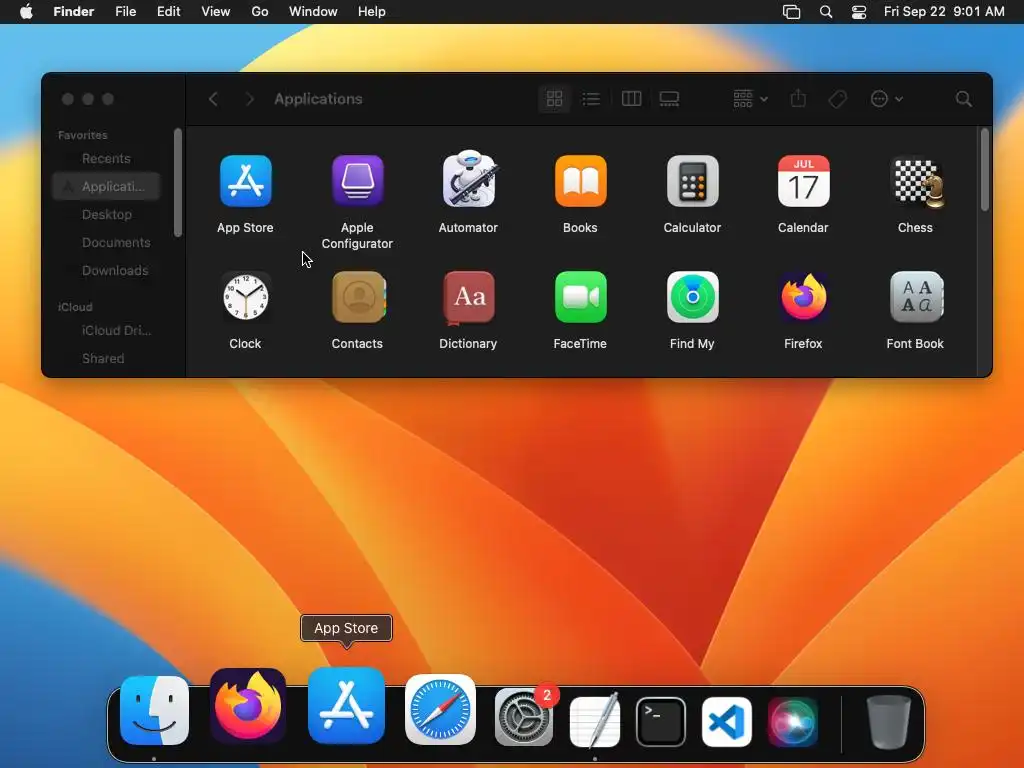Select the Chess app icon
Image resolution: width=1024 pixels, height=768 pixels.
(x=916, y=182)
